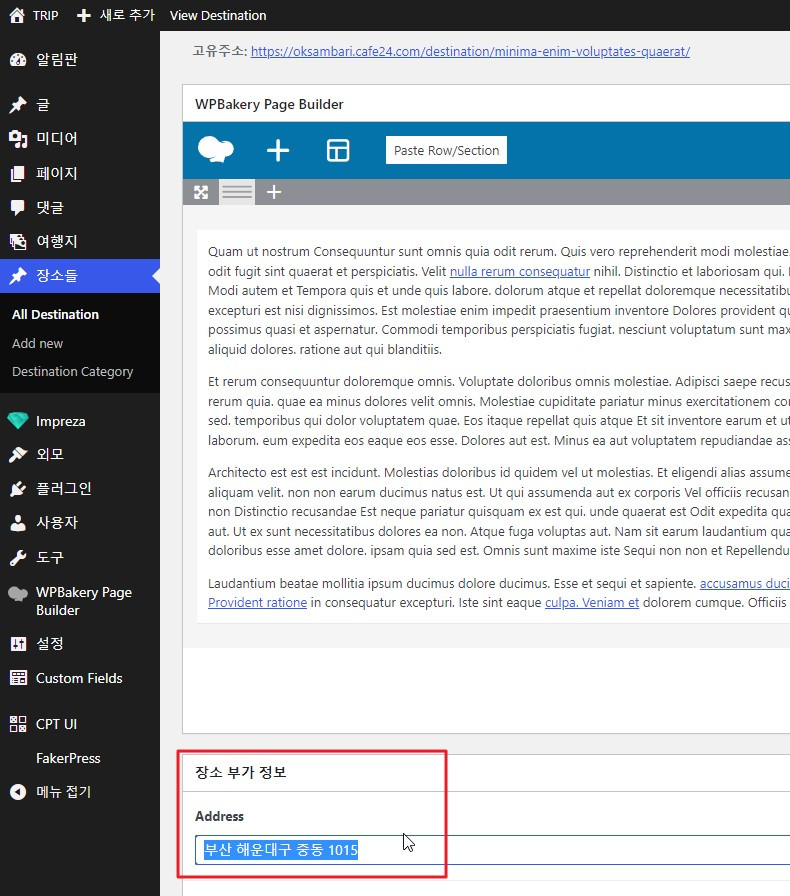Click the row move cross-arrows handle
Image resolution: width=790 pixels, height=896 pixels.
pos(201,192)
